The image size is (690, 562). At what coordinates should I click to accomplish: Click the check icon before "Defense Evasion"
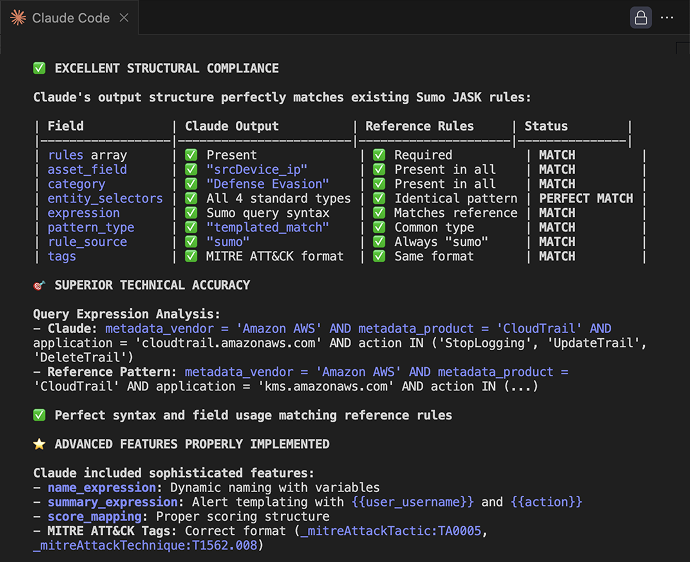[191, 184]
